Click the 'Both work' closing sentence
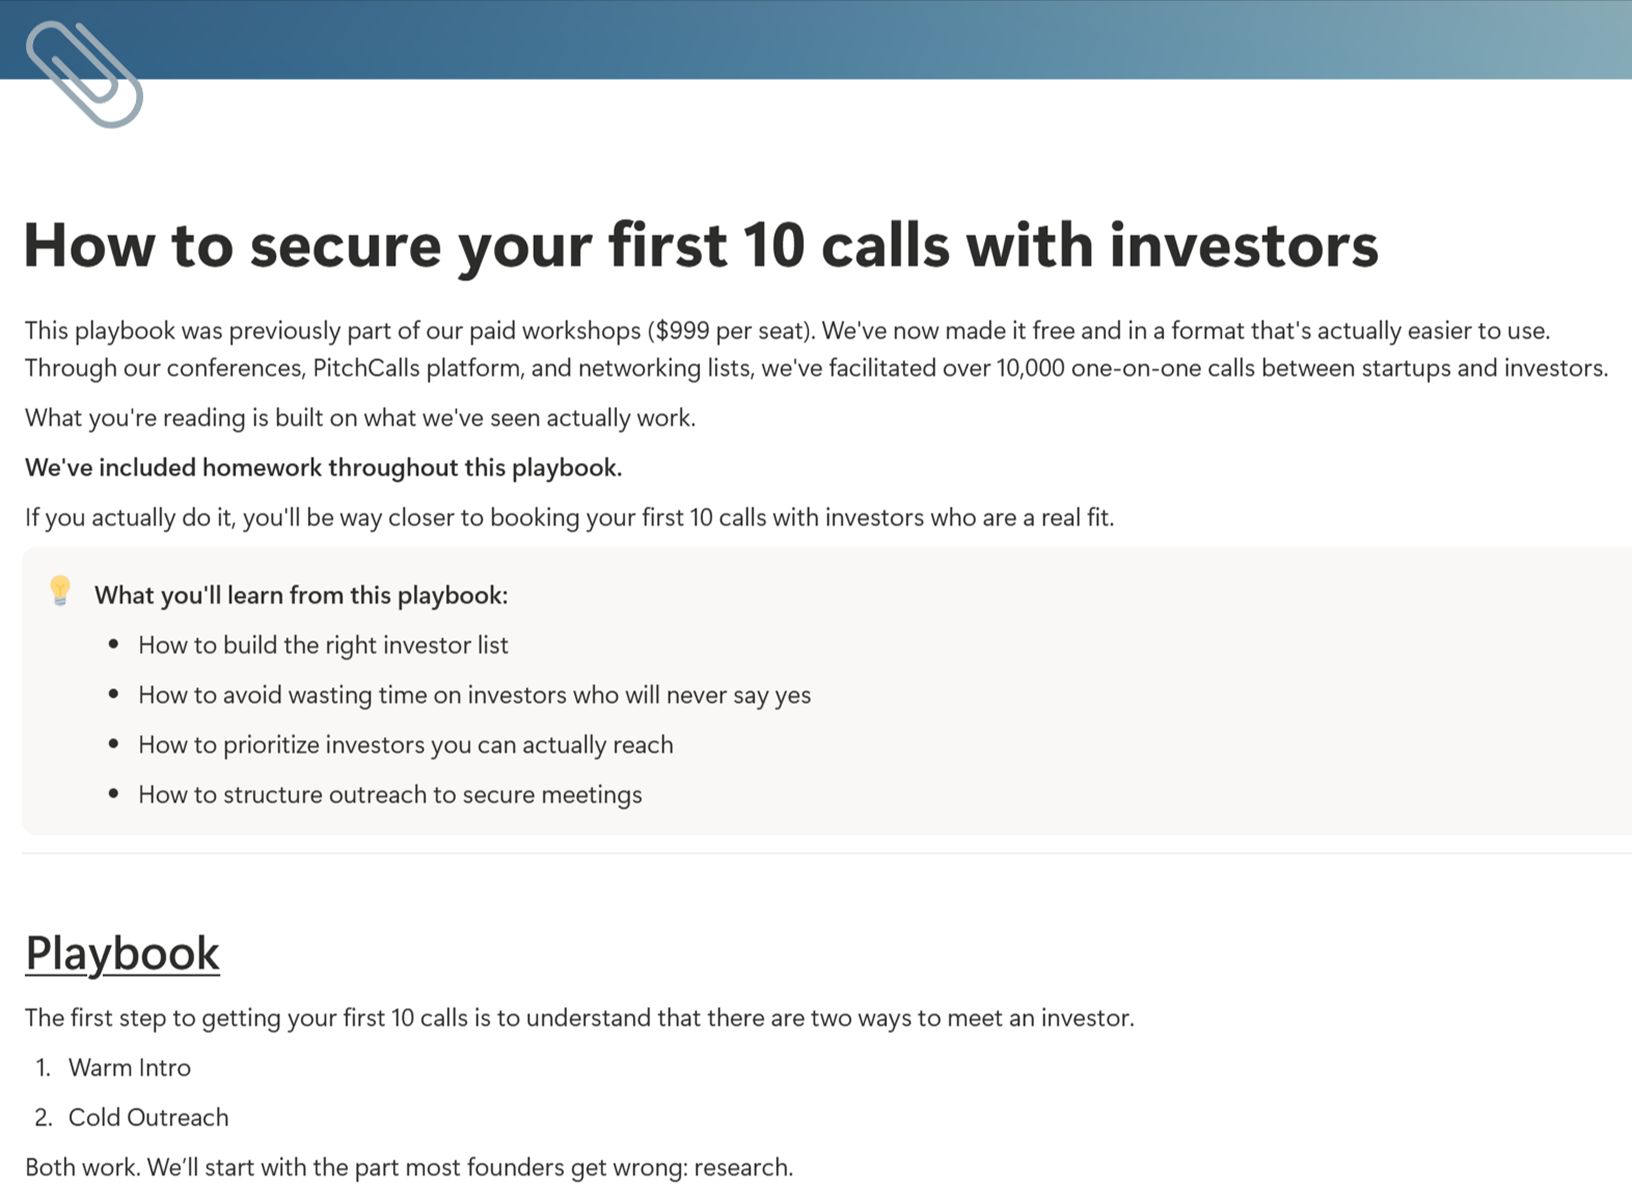The width and height of the screenshot is (1632, 1200). pos(409,1168)
